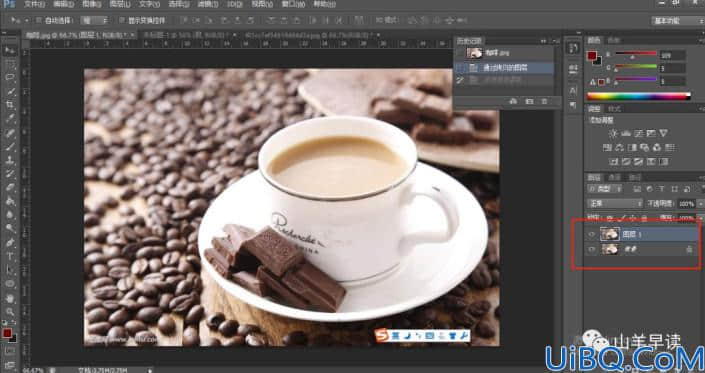Open the tool preset picker arrow
This screenshot has width=705, height=373.
[x=27, y=20]
